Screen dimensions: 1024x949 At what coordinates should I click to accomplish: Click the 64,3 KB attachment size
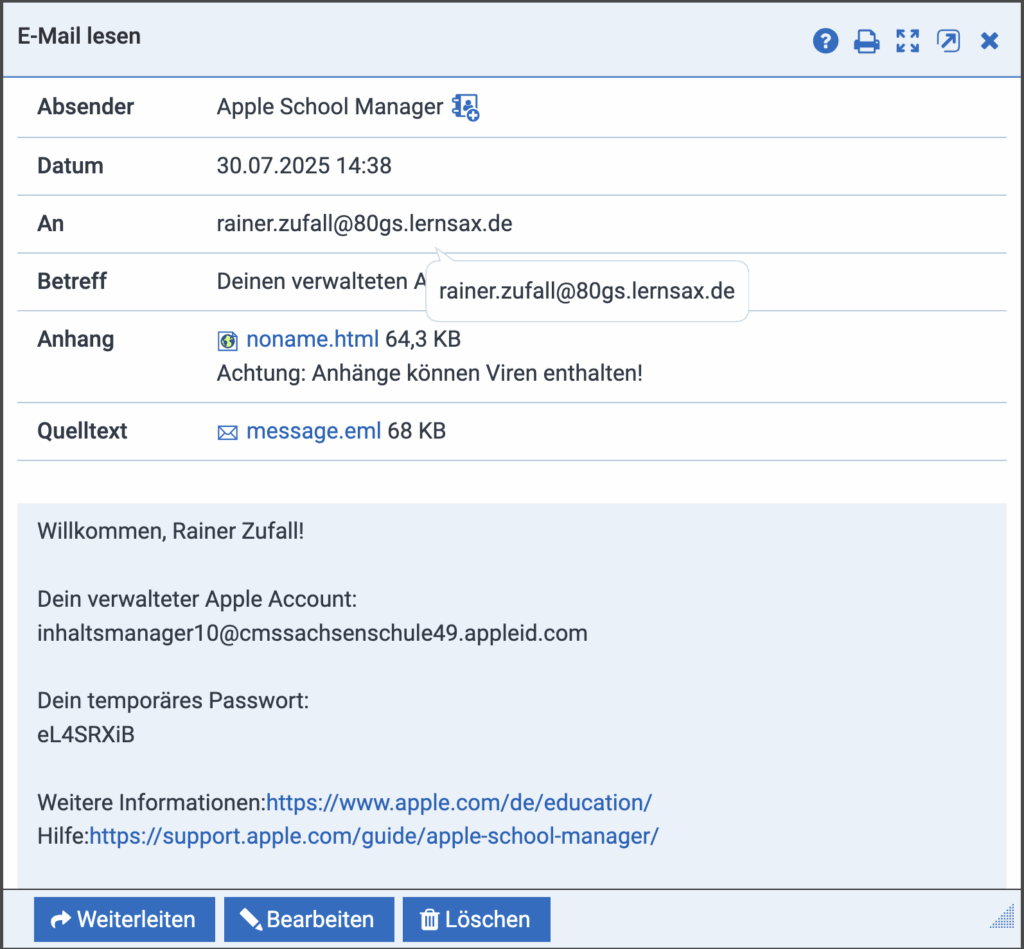click(423, 339)
